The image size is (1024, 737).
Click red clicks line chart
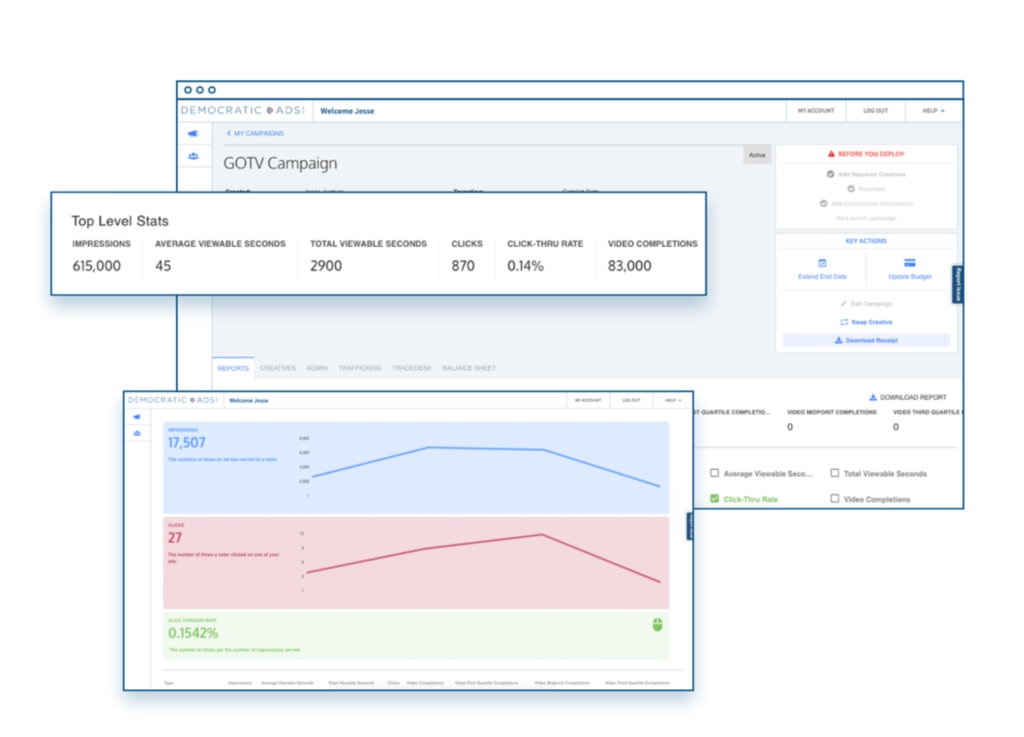tap(483, 558)
